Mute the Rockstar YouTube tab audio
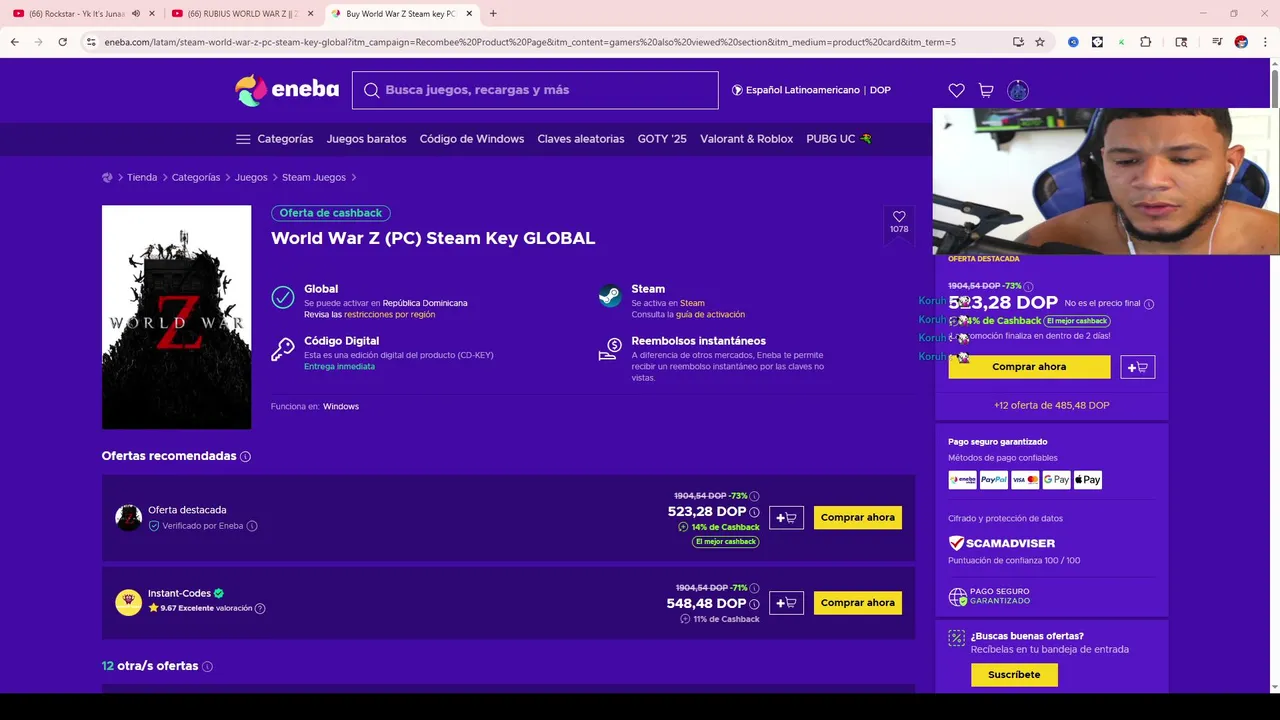 pos(136,14)
